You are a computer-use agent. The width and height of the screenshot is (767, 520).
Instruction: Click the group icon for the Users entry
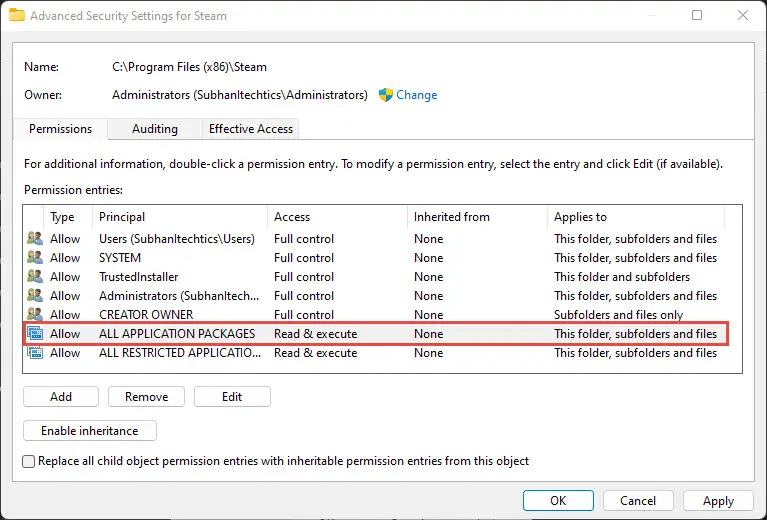[35, 239]
